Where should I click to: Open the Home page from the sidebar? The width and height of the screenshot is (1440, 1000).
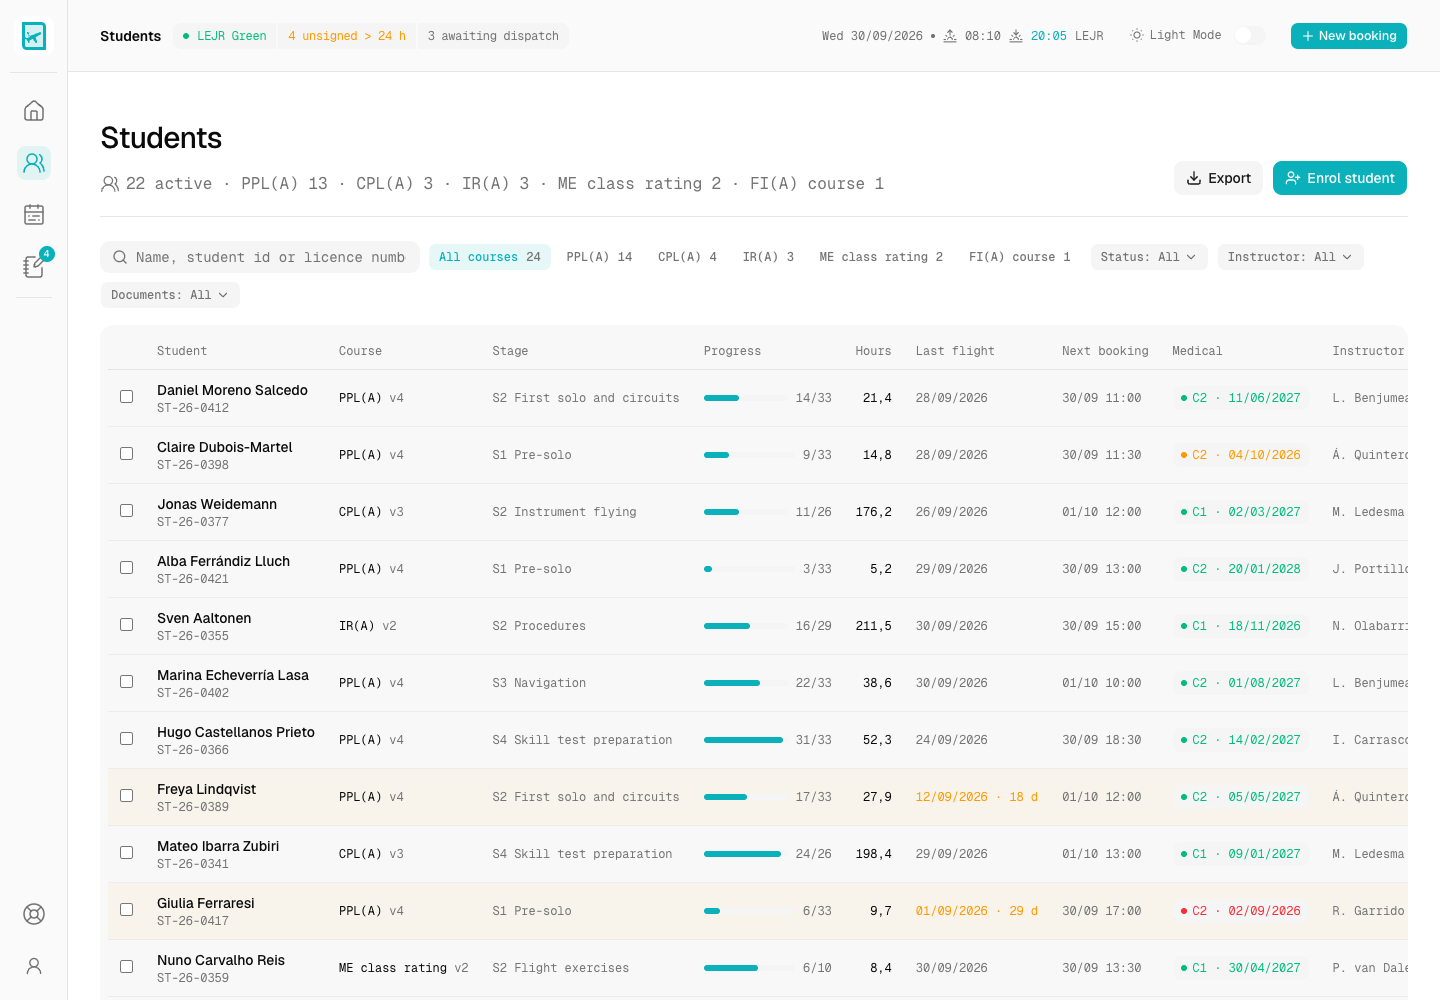(34, 110)
